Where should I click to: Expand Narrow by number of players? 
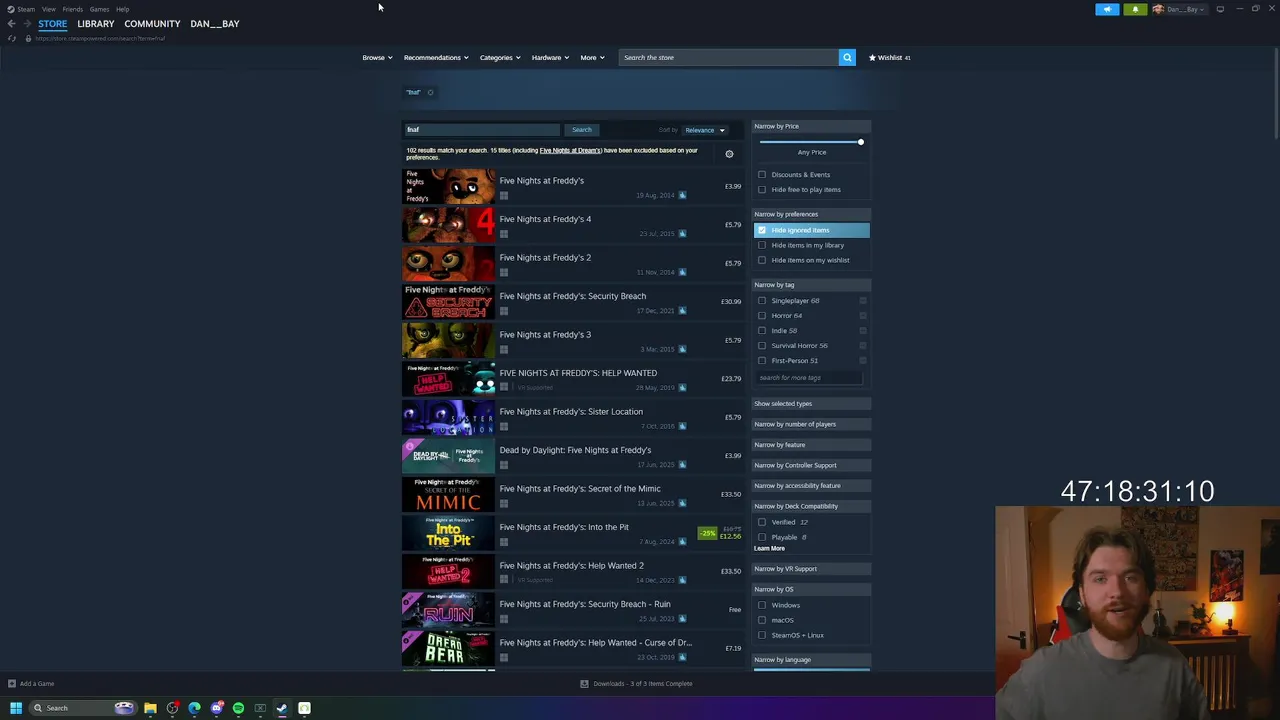(811, 424)
